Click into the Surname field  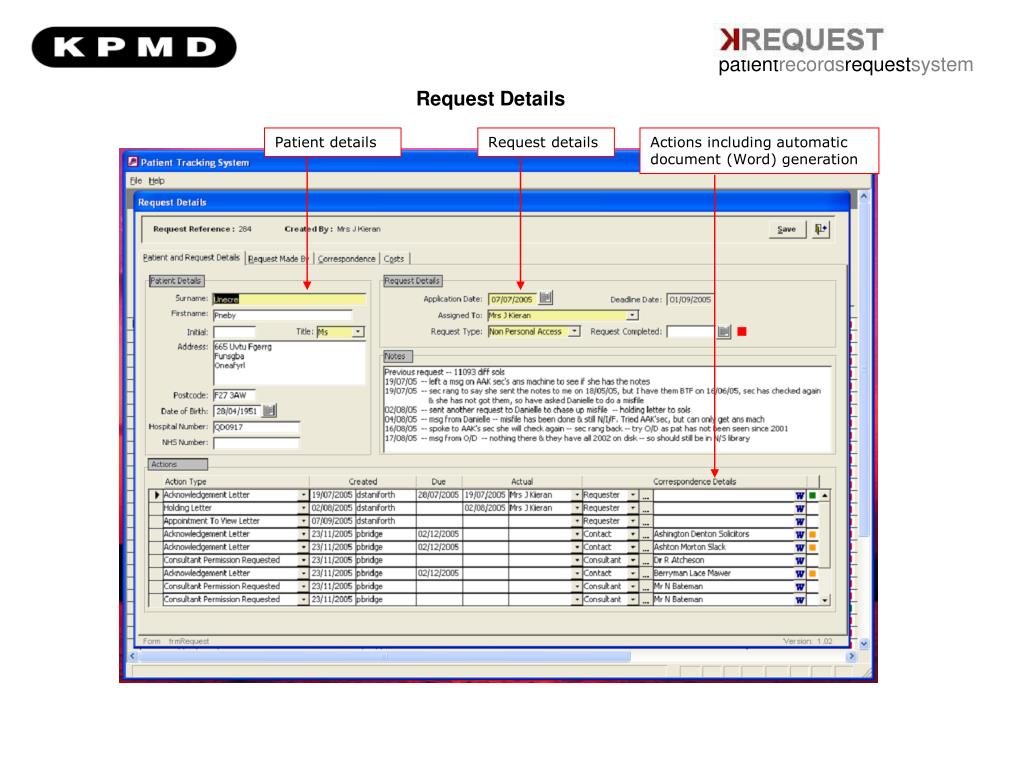click(289, 299)
